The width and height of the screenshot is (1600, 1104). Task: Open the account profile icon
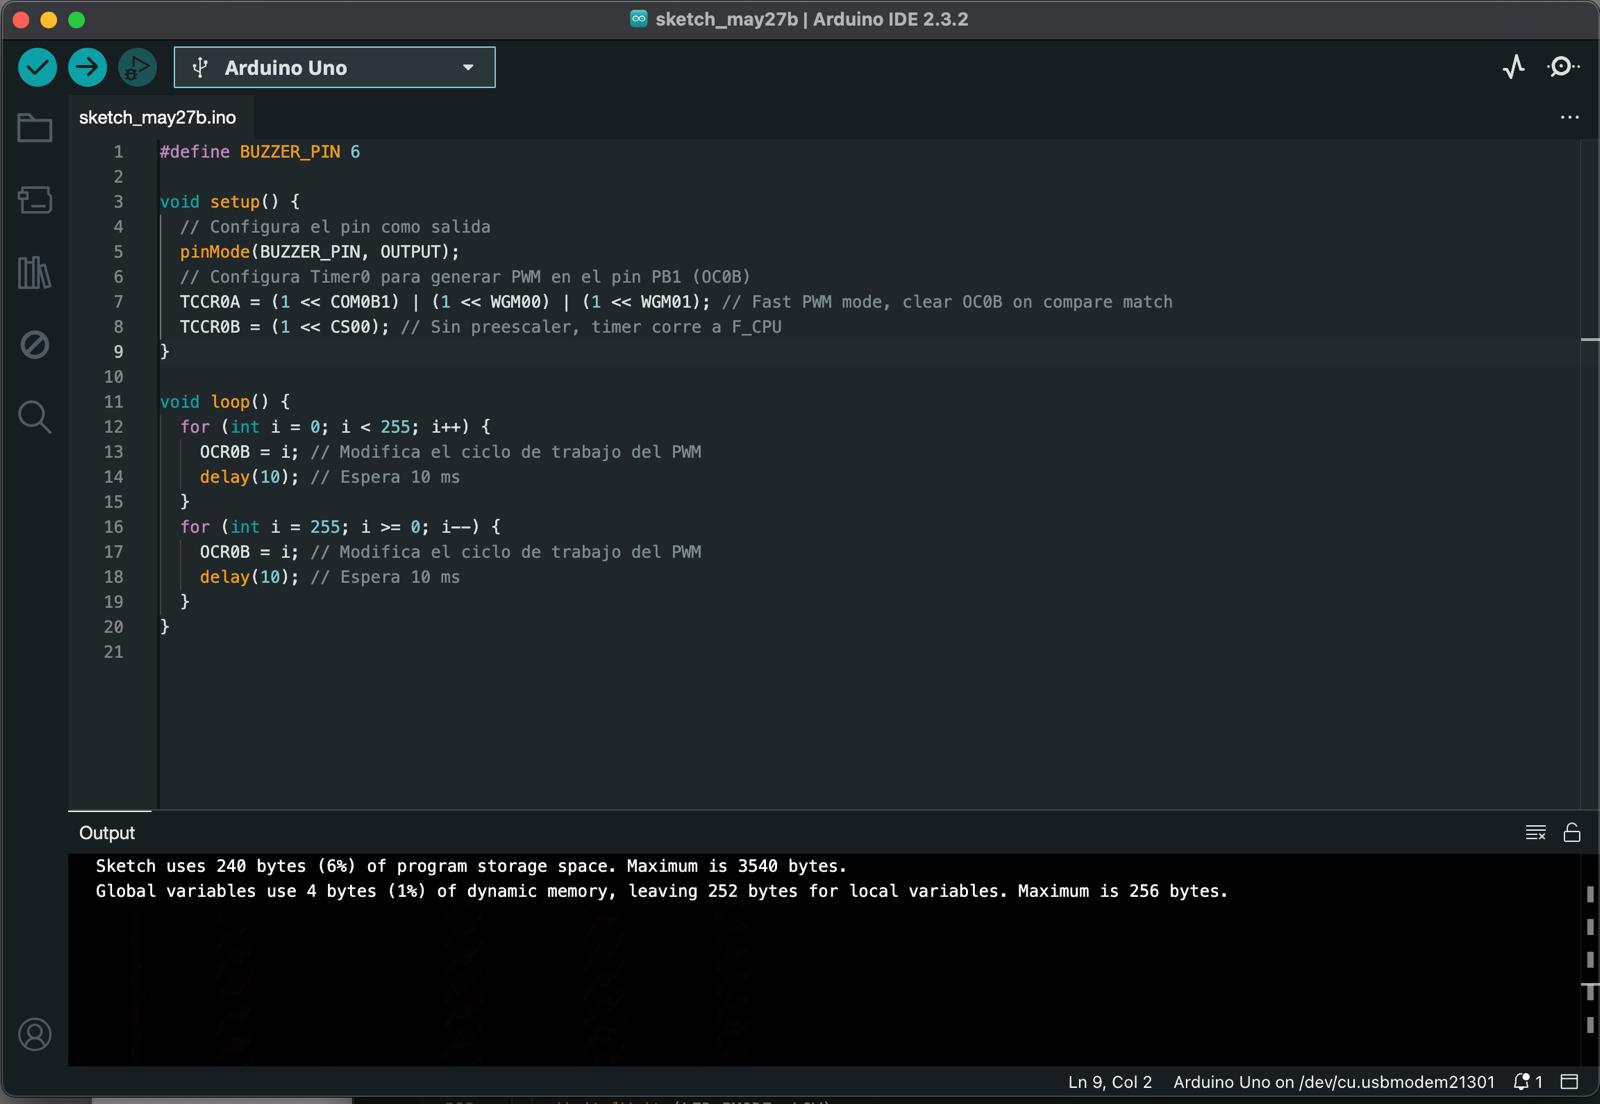tap(35, 1034)
